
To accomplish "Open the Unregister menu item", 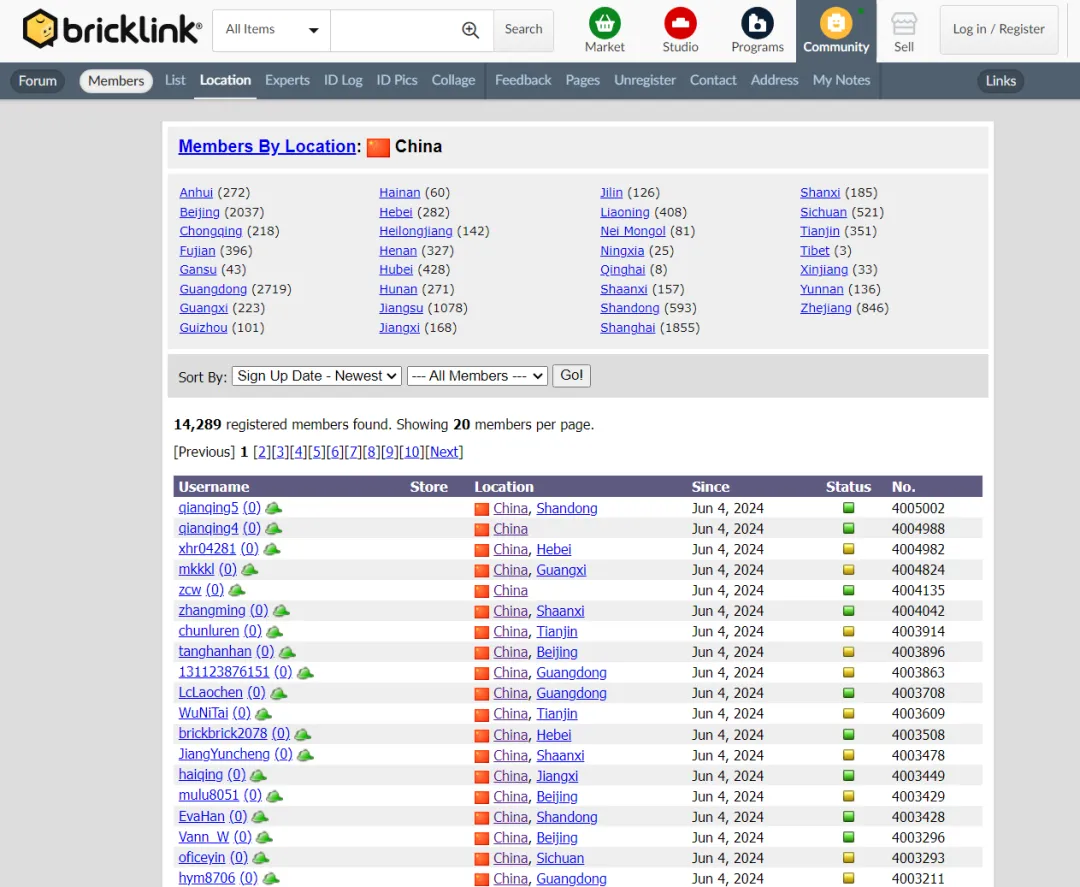I will [x=645, y=80].
